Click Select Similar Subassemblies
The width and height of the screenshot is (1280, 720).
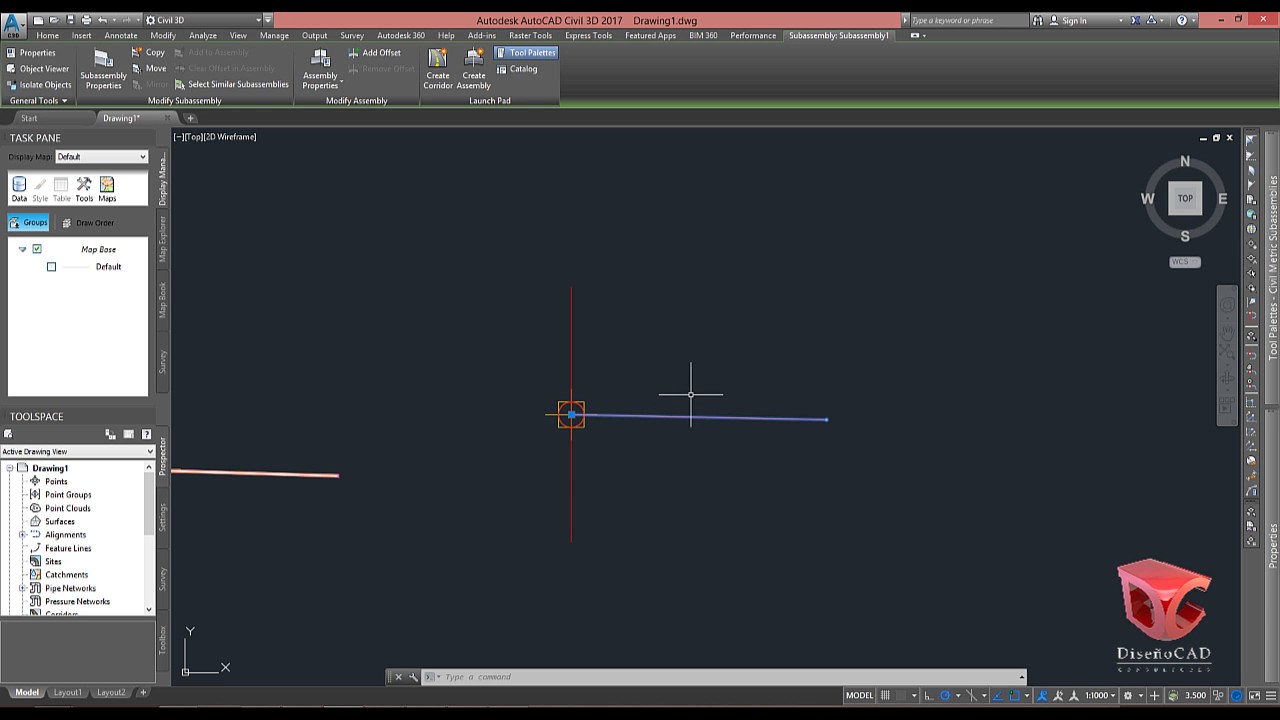(x=231, y=85)
